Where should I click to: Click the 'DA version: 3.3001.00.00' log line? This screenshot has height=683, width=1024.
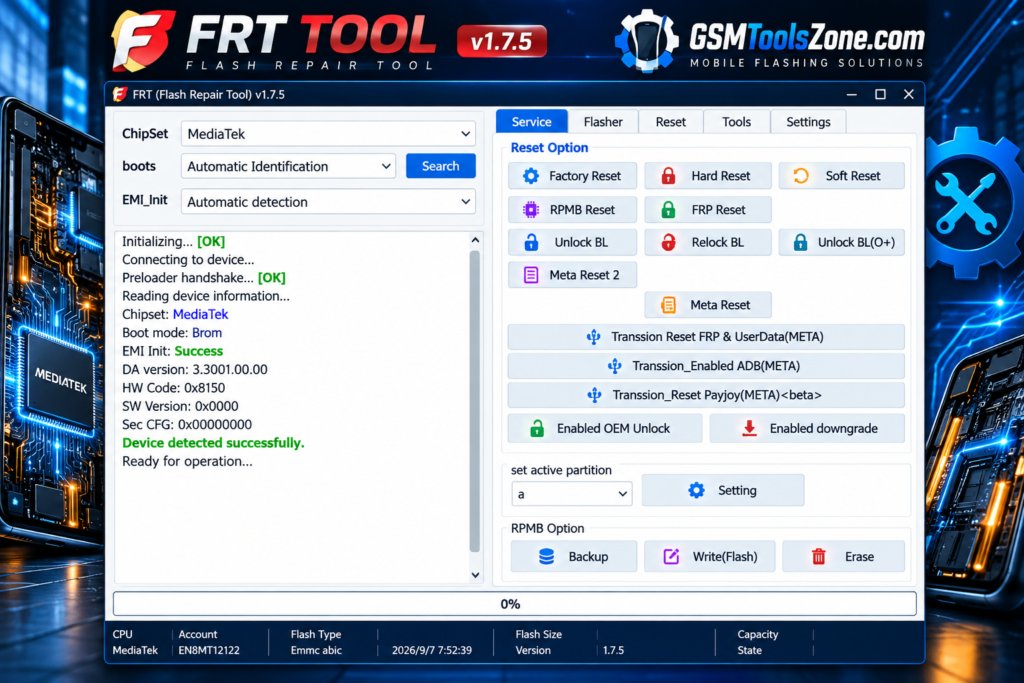click(x=195, y=370)
